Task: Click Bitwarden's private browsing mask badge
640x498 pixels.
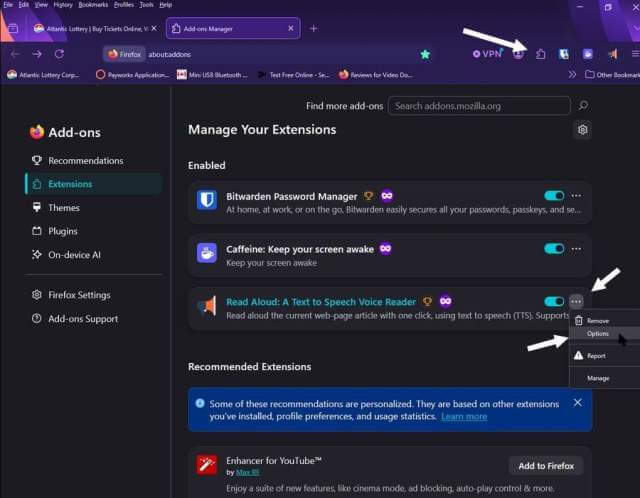Action: pyautogui.click(x=387, y=196)
